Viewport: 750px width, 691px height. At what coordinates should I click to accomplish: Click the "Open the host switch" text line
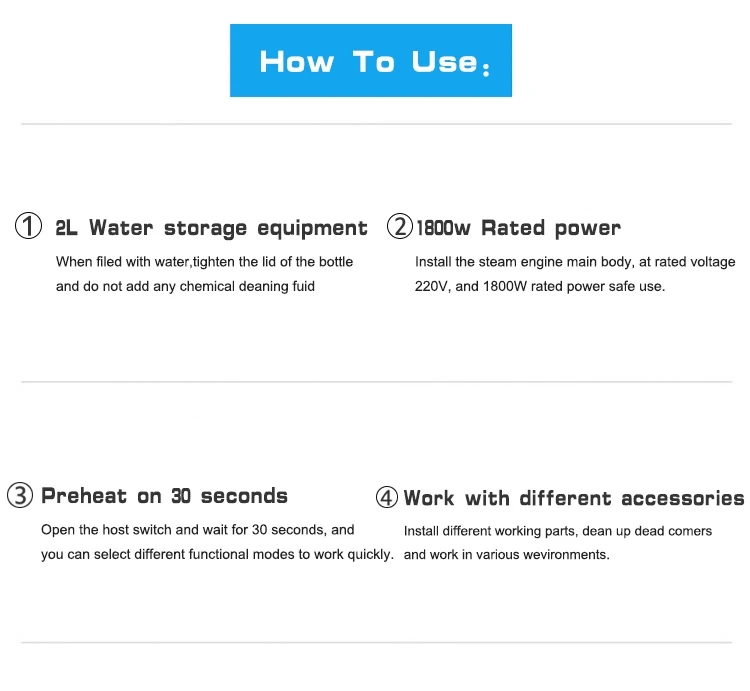198,530
